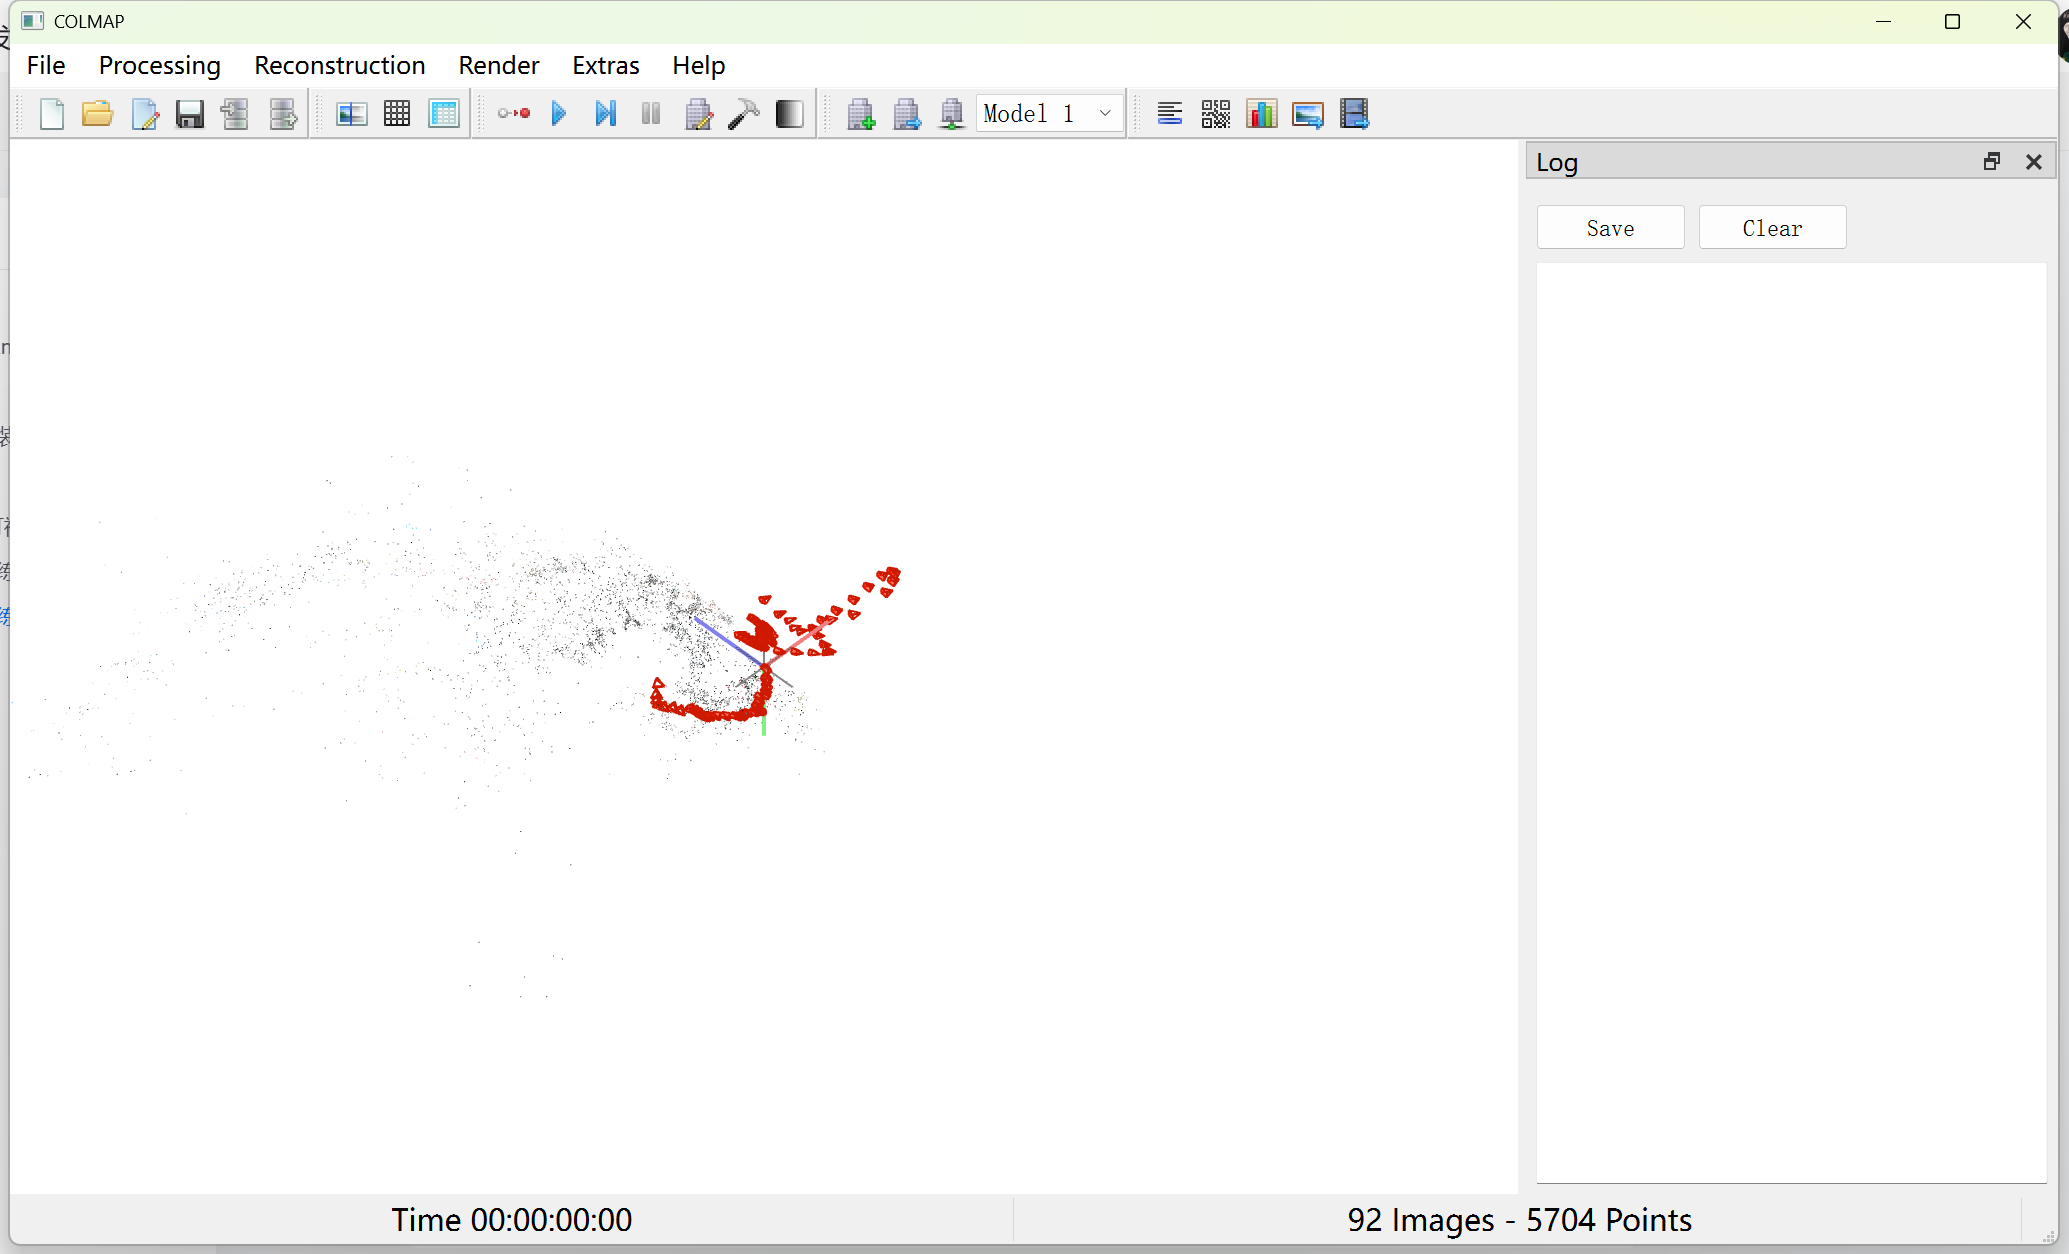Click the New project icon
Viewport: 2069px width, 1254px height.
52,114
